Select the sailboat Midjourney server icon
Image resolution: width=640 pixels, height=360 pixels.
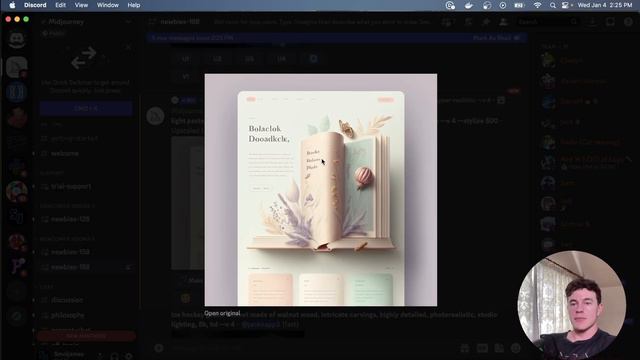(17, 67)
